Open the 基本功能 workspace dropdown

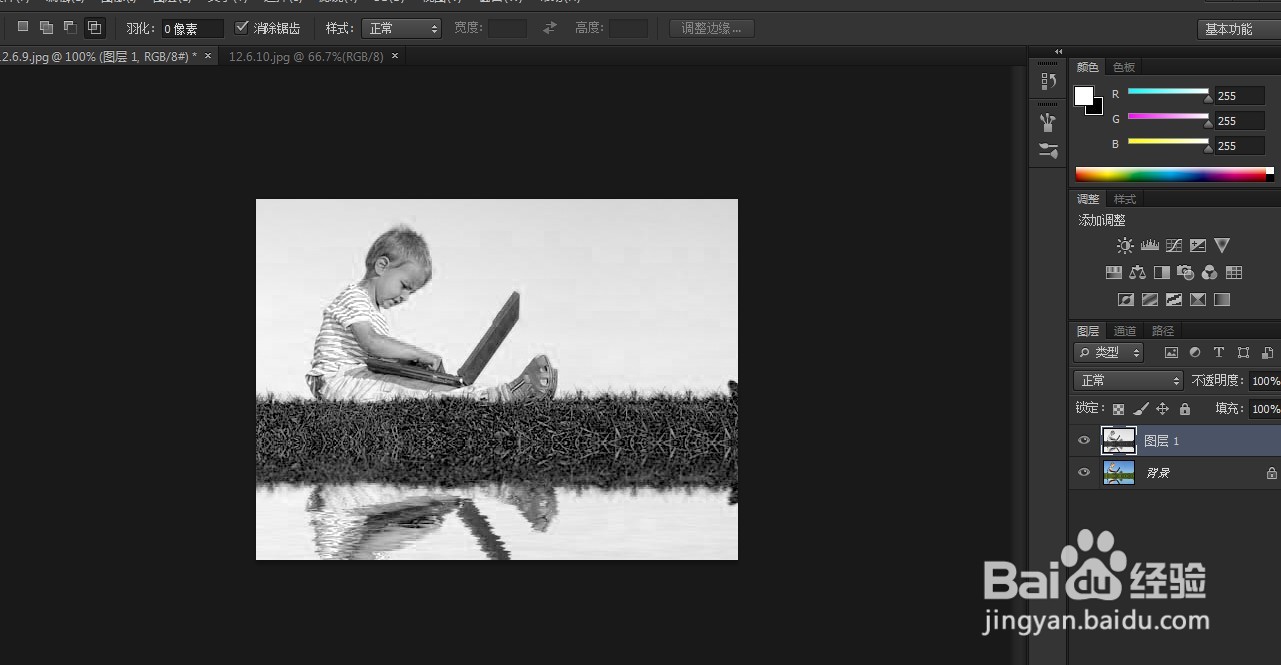(1238, 29)
